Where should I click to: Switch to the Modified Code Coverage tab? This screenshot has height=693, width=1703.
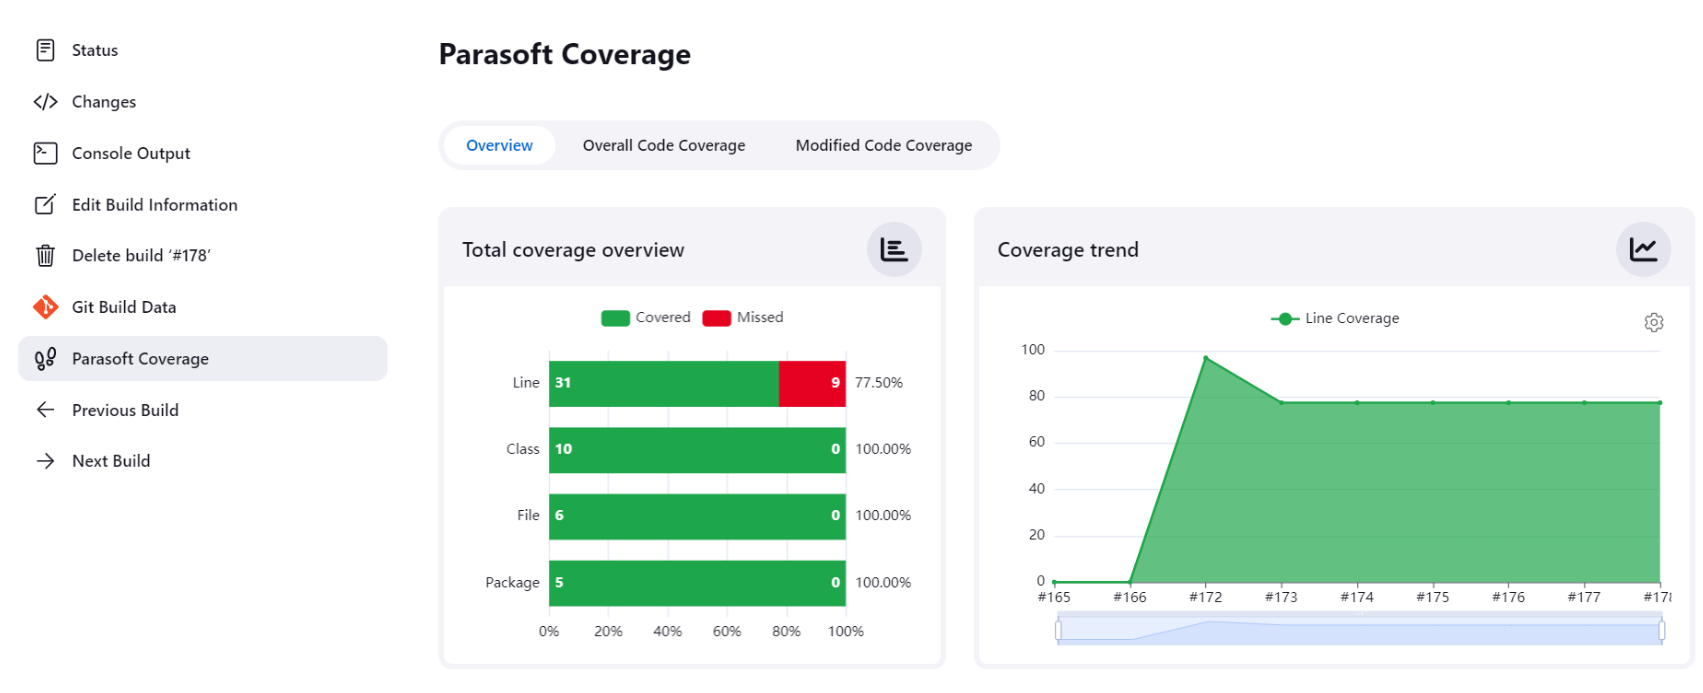click(x=884, y=145)
